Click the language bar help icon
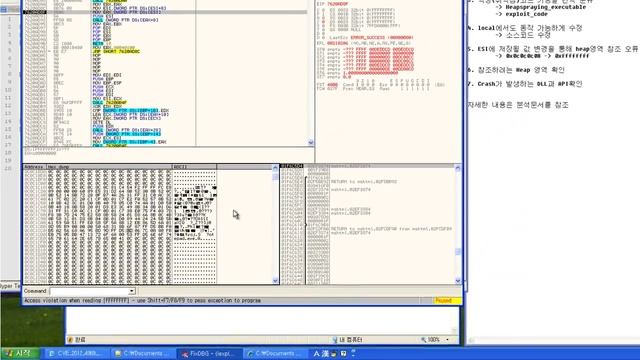The image size is (640, 360). click(x=343, y=353)
